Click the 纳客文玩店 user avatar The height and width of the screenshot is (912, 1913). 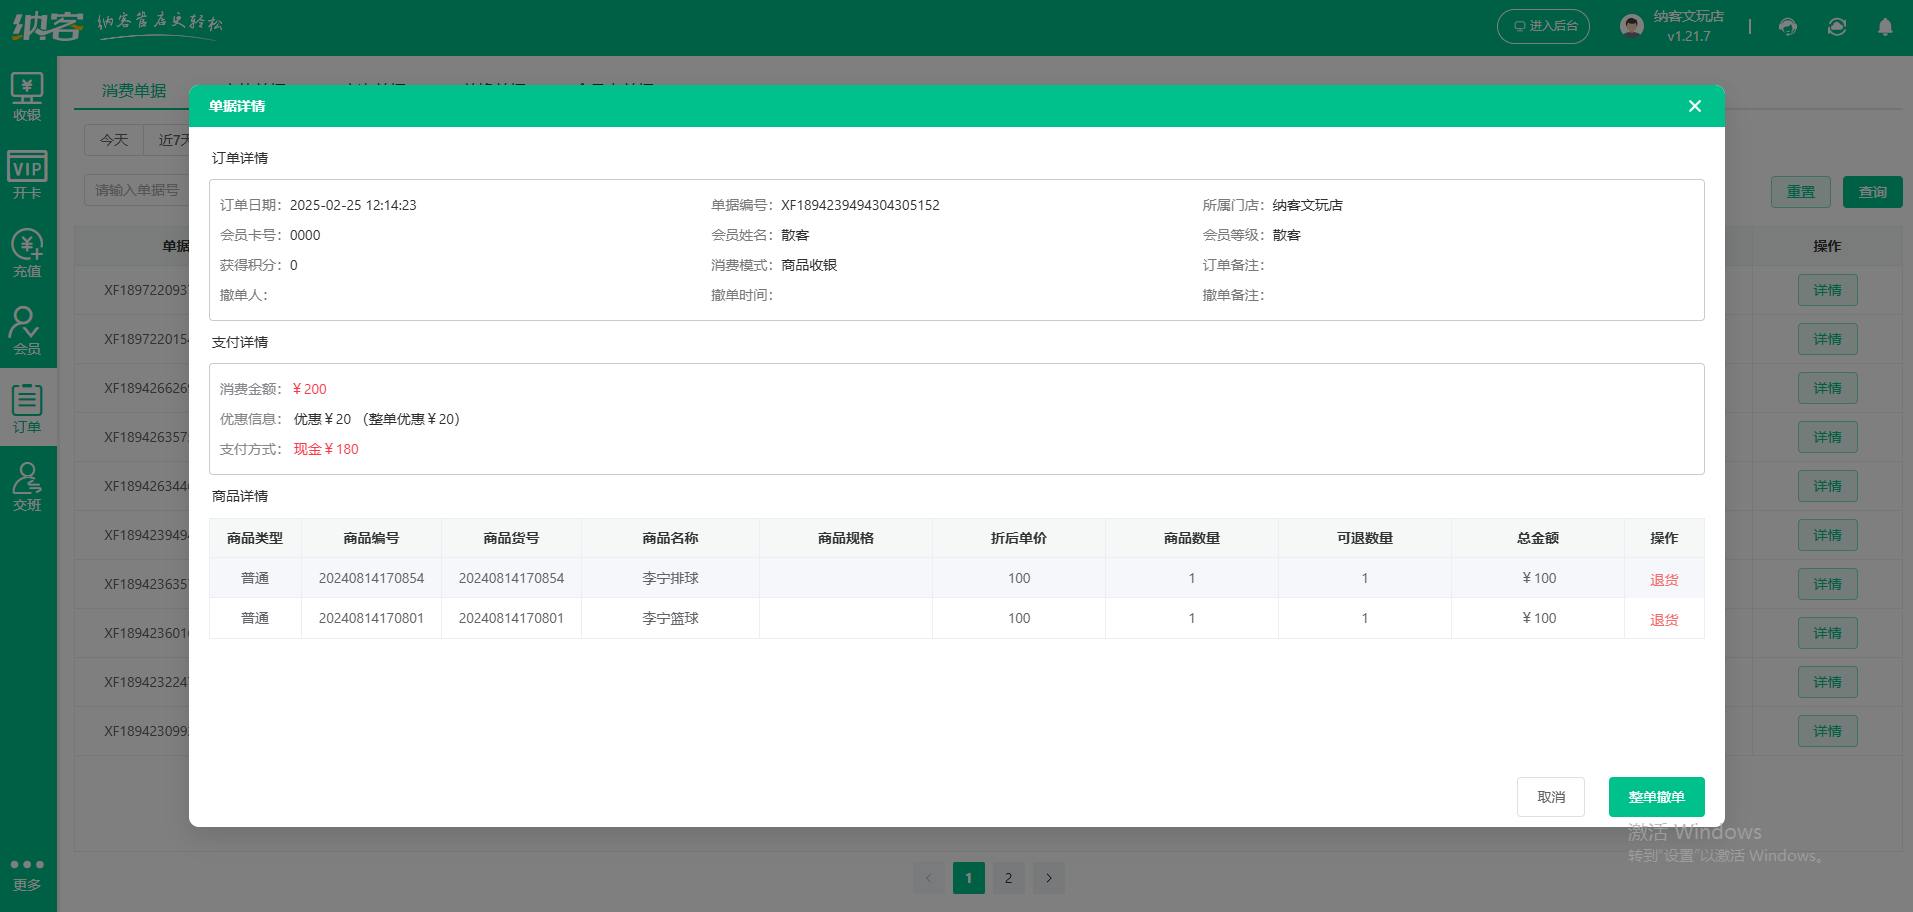[x=1631, y=25]
